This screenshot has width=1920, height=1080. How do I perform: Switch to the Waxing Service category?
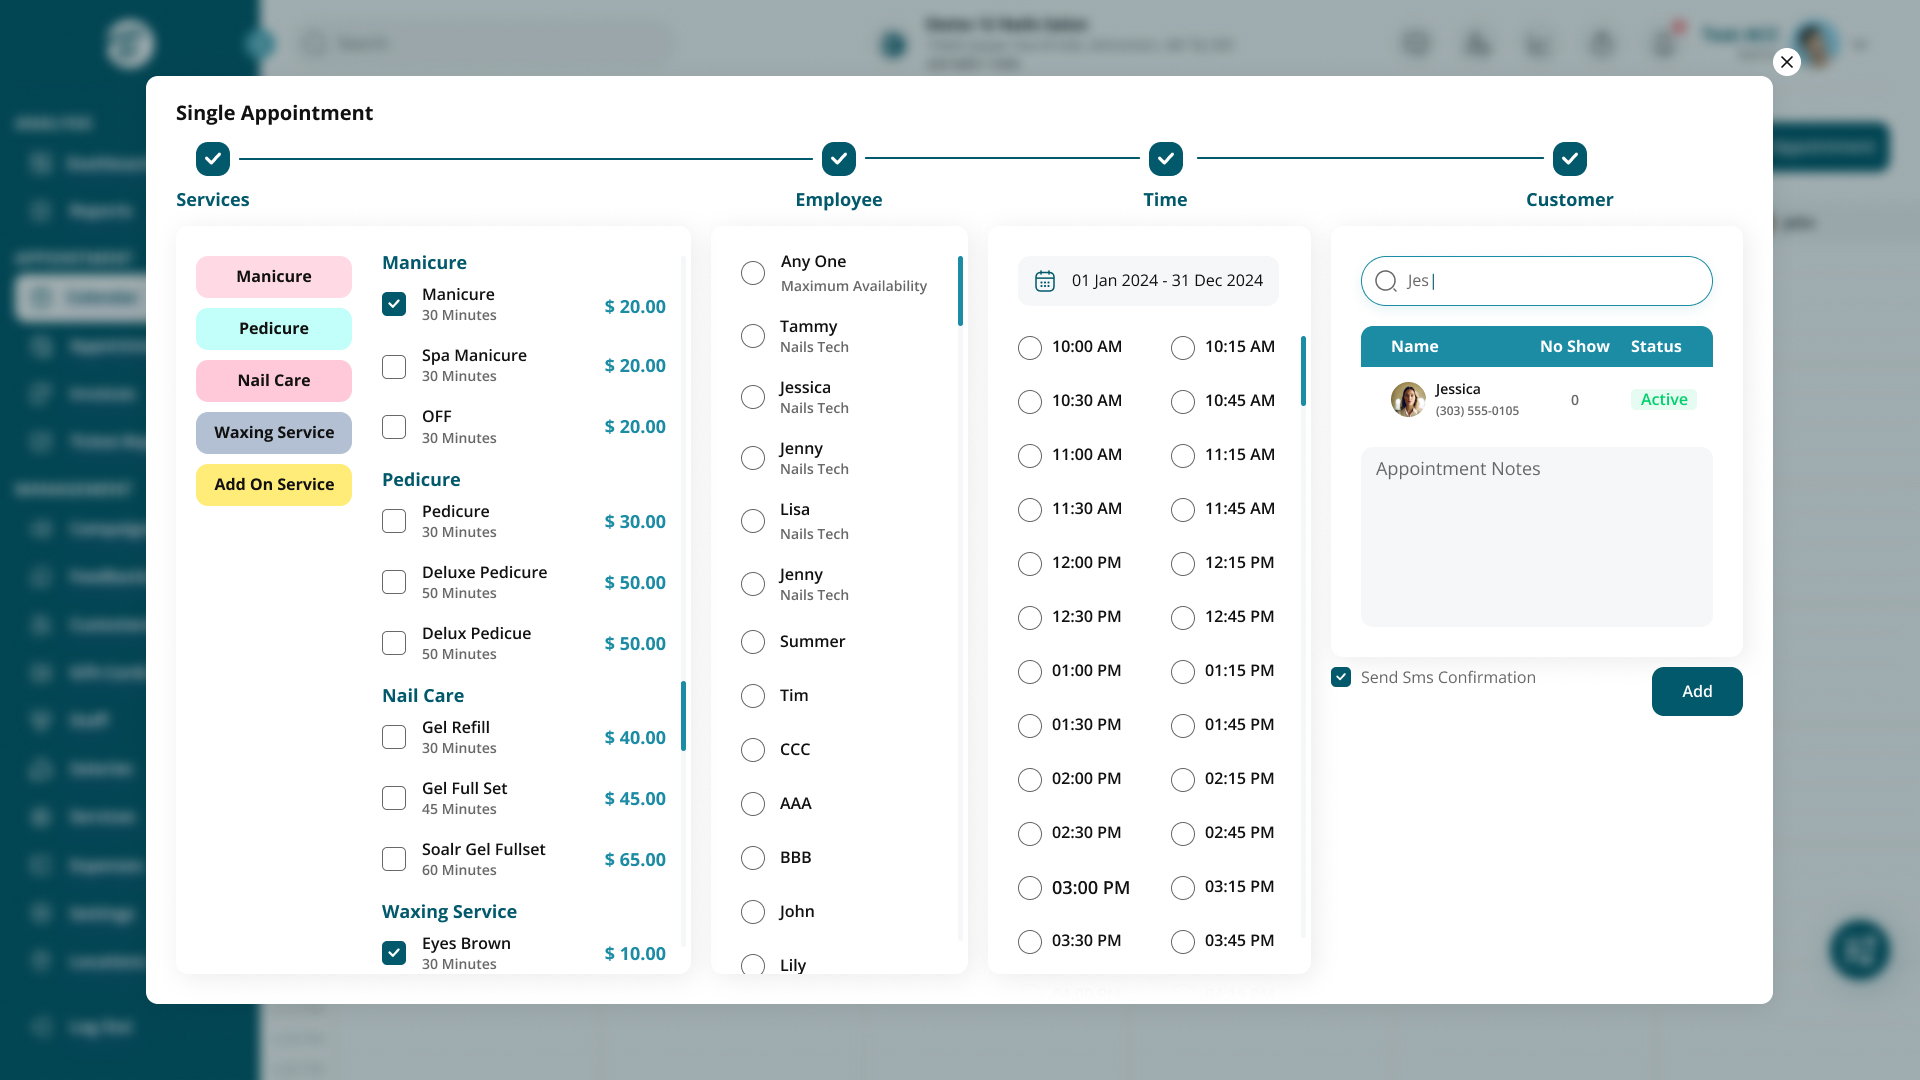273,432
